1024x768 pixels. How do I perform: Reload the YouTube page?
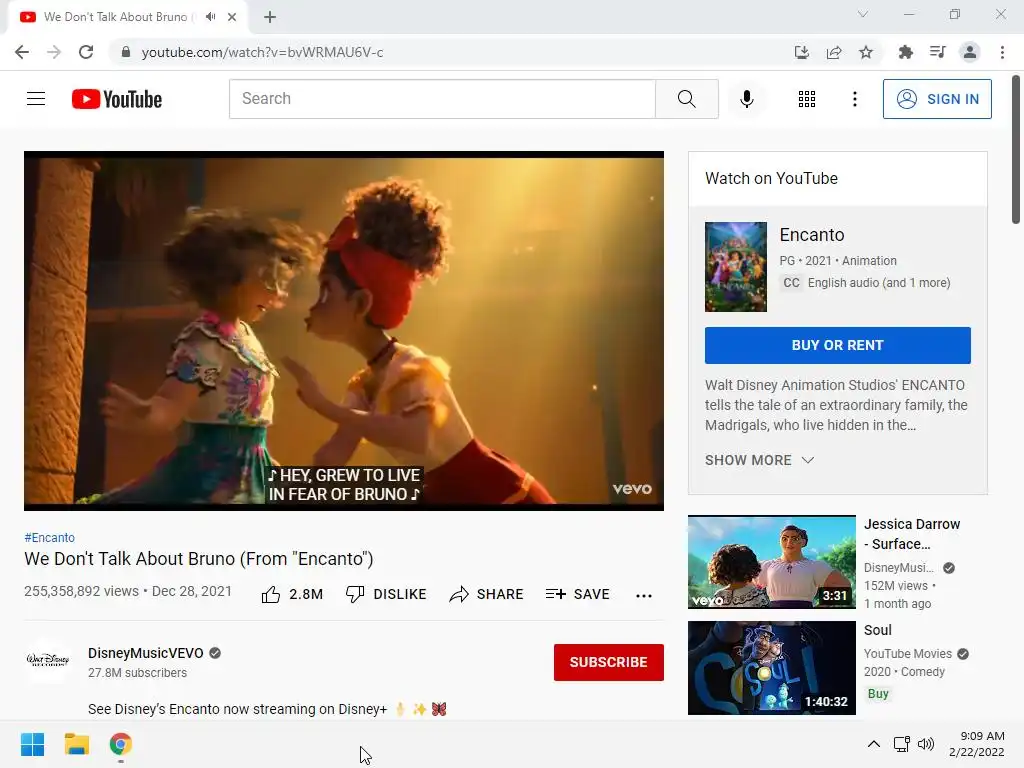click(86, 52)
